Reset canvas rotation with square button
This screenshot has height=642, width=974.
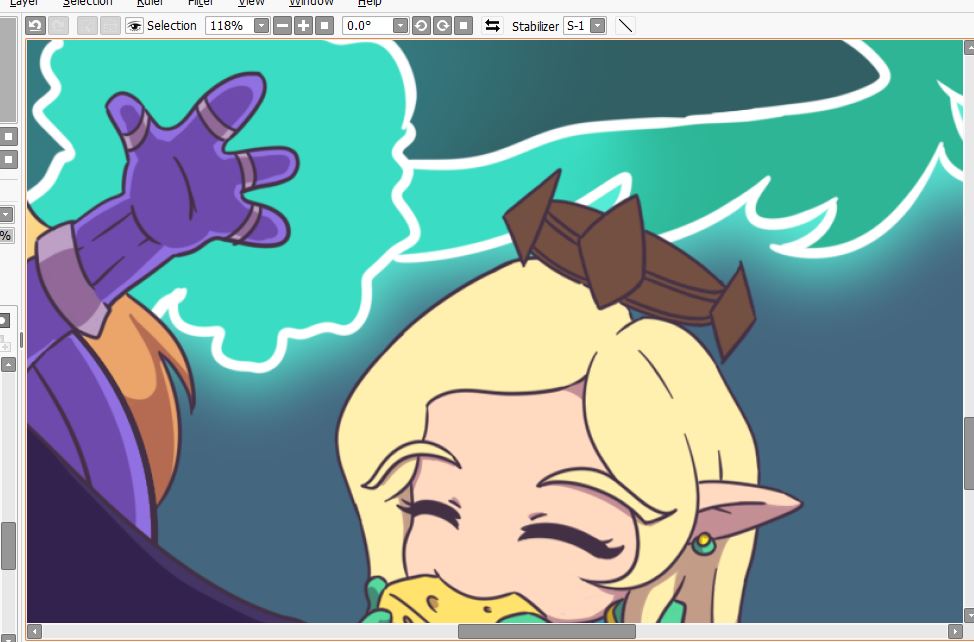463,25
